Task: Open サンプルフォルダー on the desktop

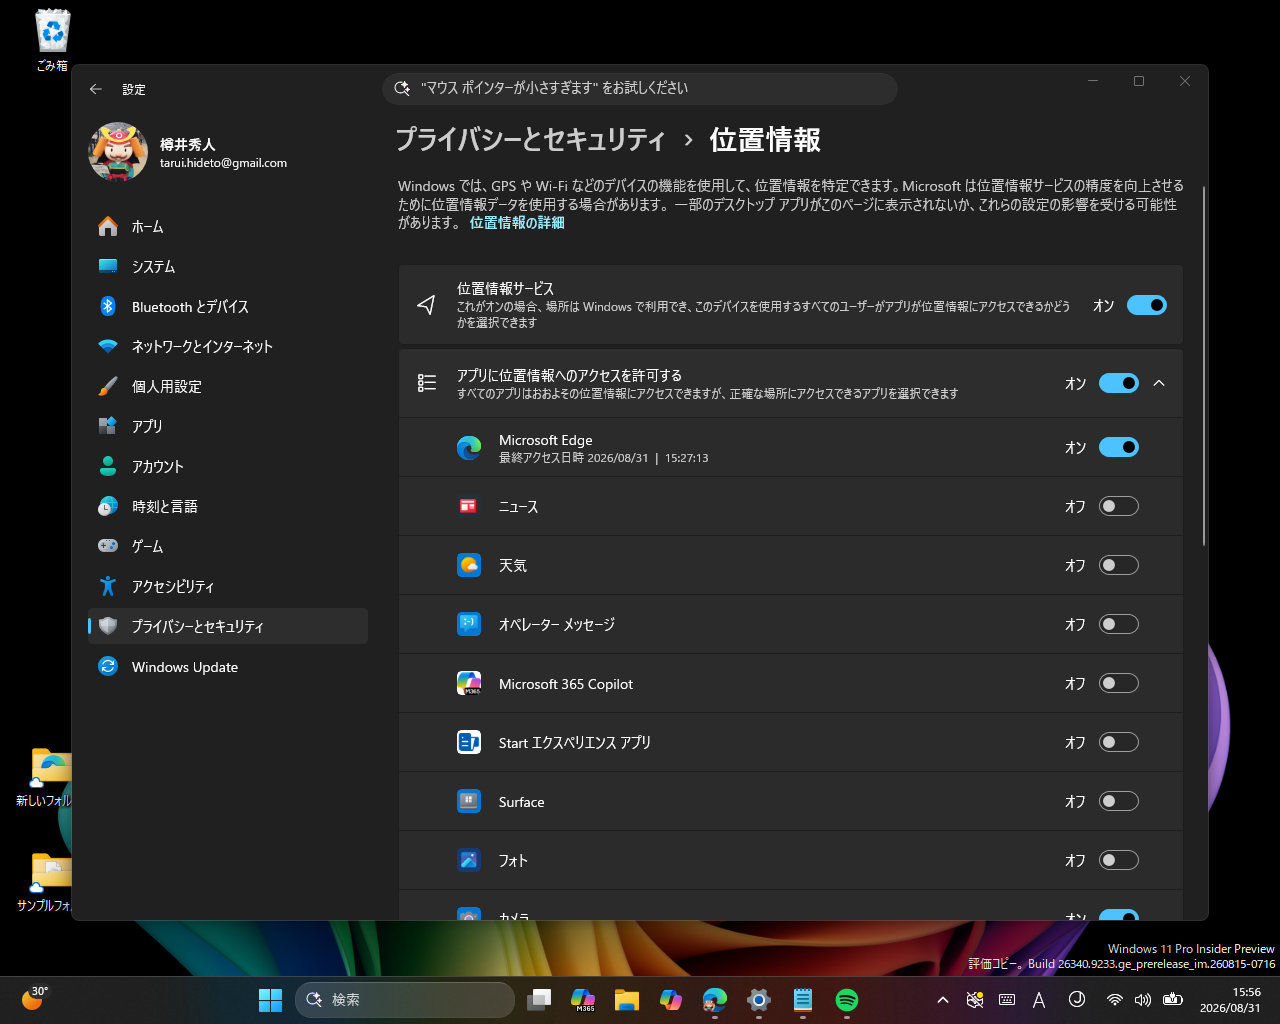Action: 44,882
